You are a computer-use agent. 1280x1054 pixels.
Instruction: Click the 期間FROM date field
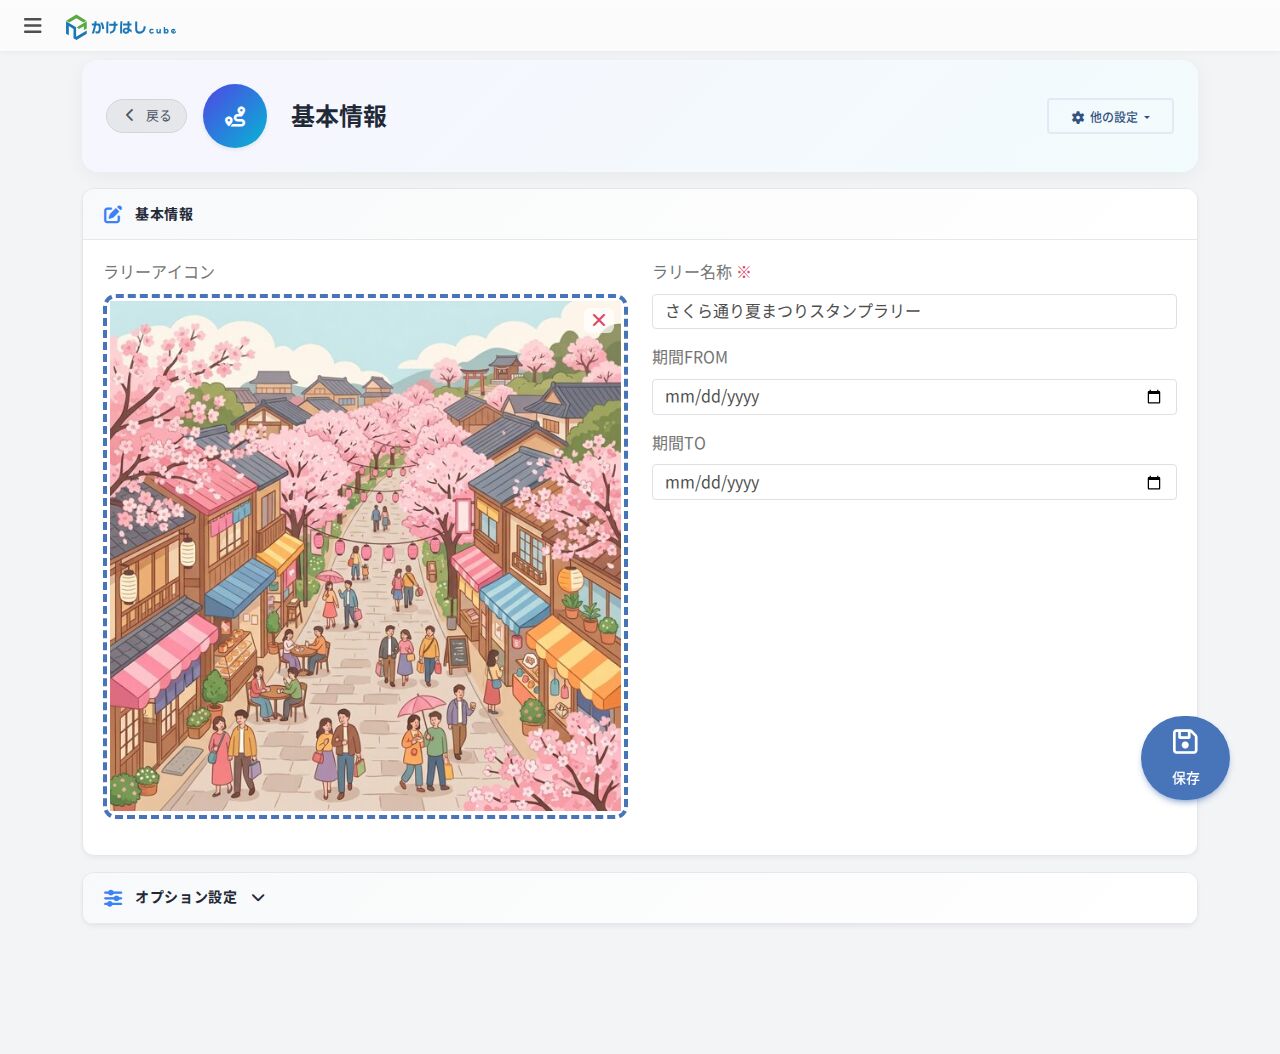coord(914,397)
